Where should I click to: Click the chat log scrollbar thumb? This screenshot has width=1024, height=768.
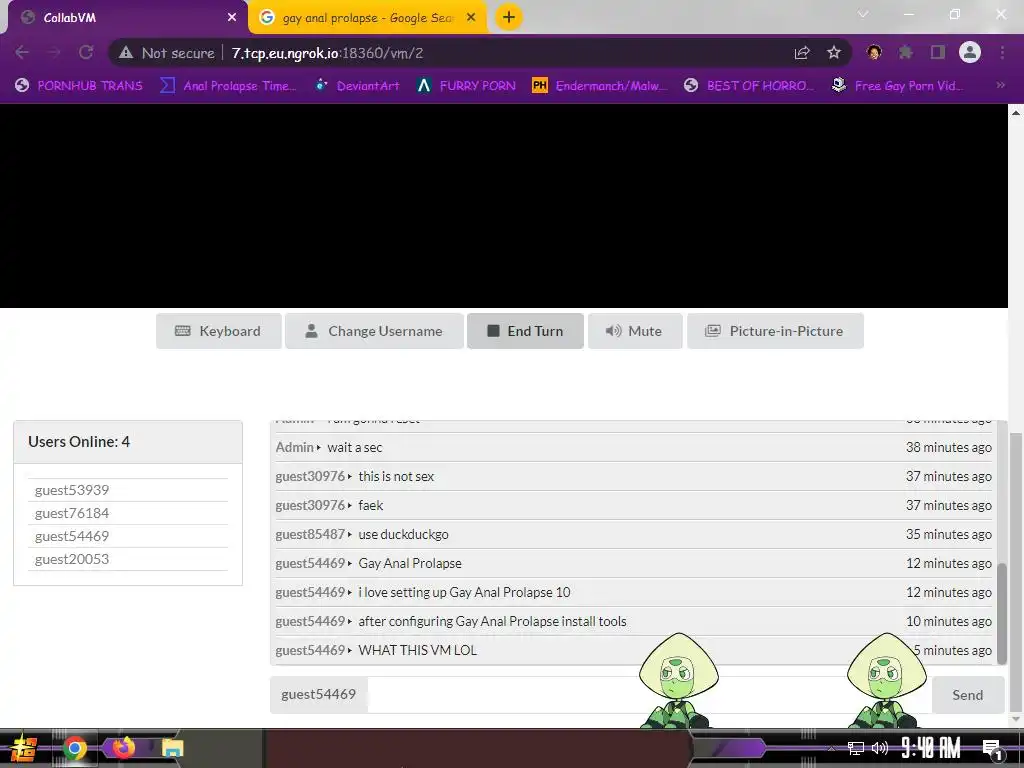tap(1002, 613)
